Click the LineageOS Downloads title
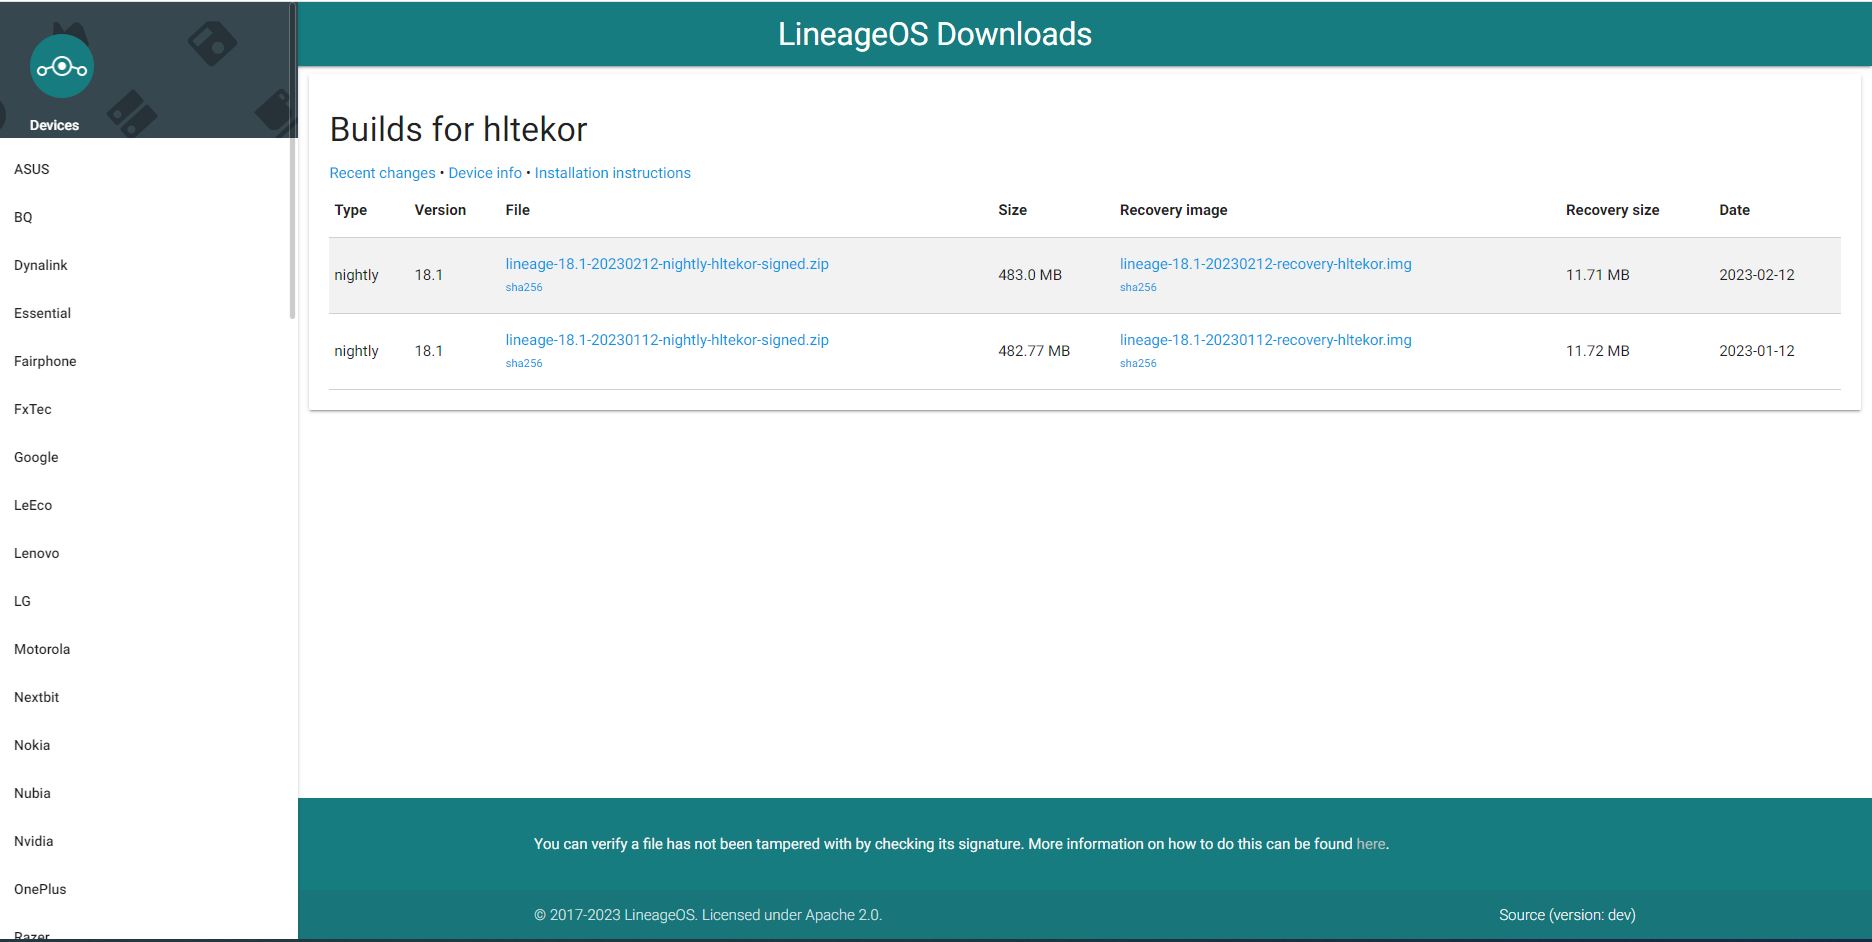Screen dimensions: 1872x942 click(x=935, y=34)
